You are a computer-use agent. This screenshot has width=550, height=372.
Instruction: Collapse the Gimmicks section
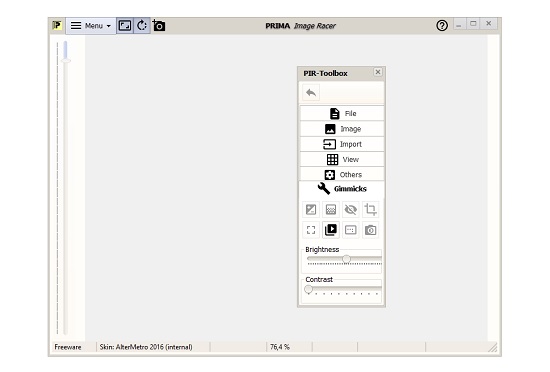(x=342, y=189)
